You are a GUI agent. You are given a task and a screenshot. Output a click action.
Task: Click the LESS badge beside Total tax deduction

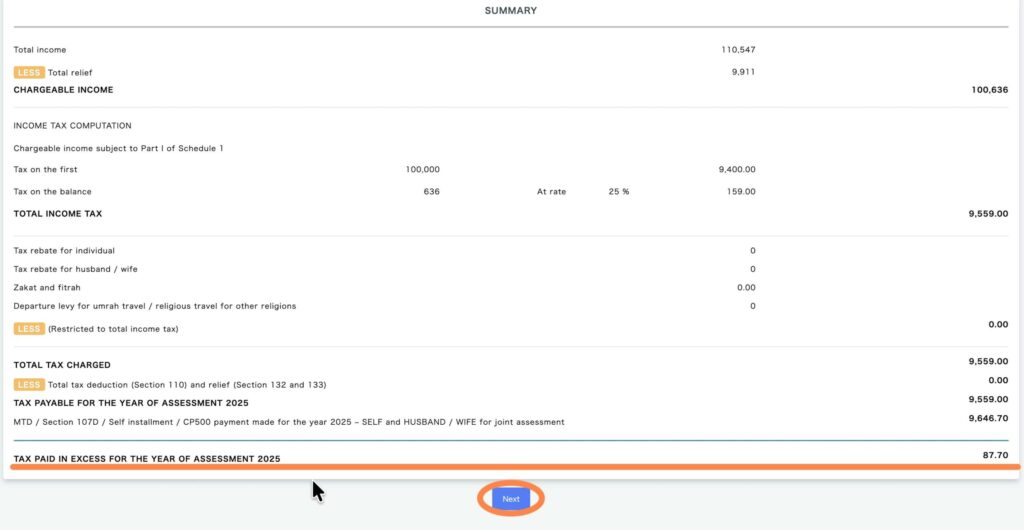(x=28, y=384)
